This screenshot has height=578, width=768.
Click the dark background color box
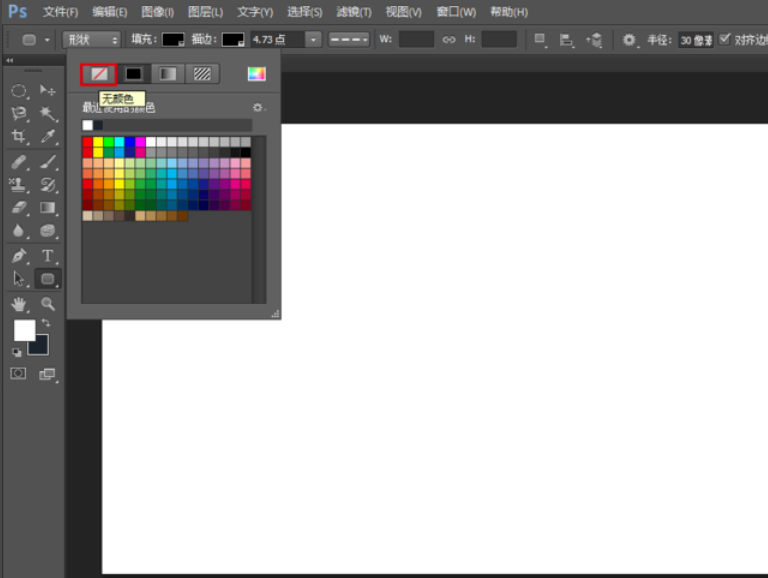tap(41, 347)
